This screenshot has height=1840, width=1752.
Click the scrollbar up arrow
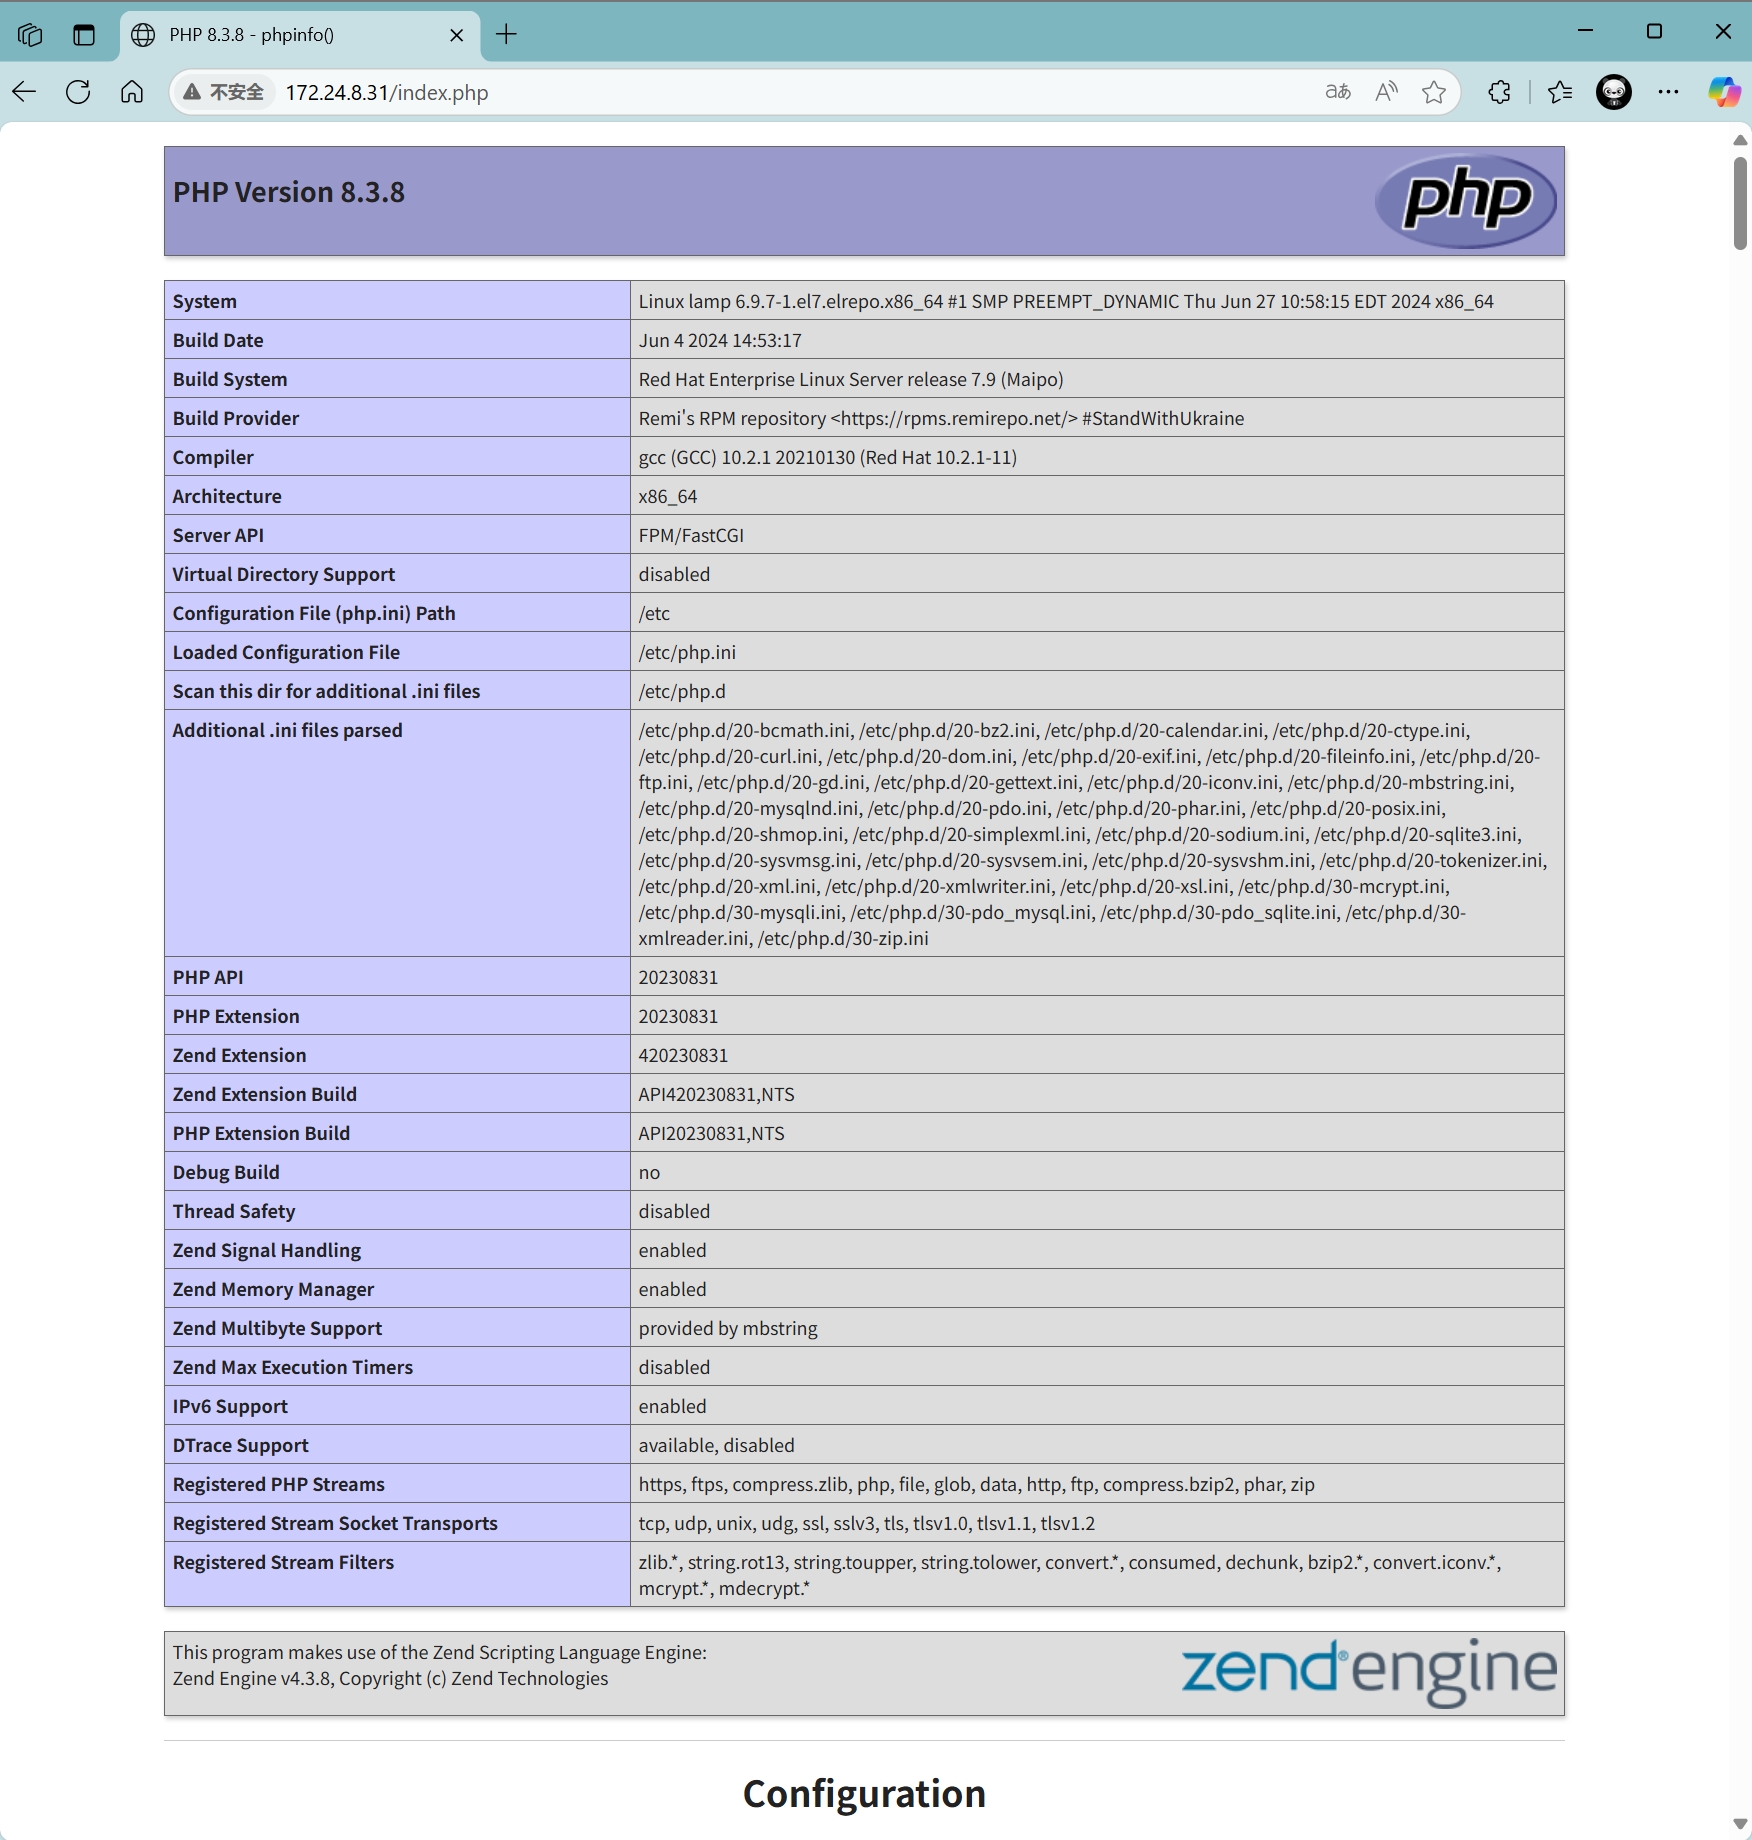coord(1740,140)
